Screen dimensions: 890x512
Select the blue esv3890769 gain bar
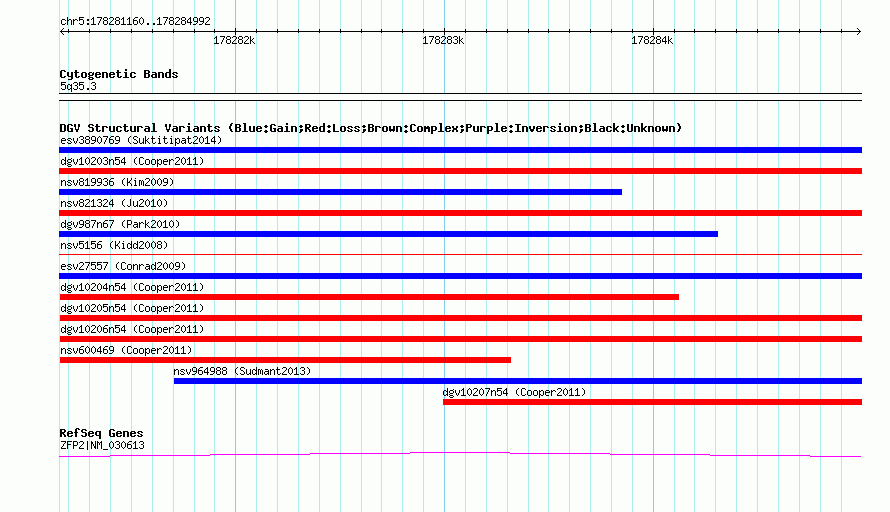point(460,150)
